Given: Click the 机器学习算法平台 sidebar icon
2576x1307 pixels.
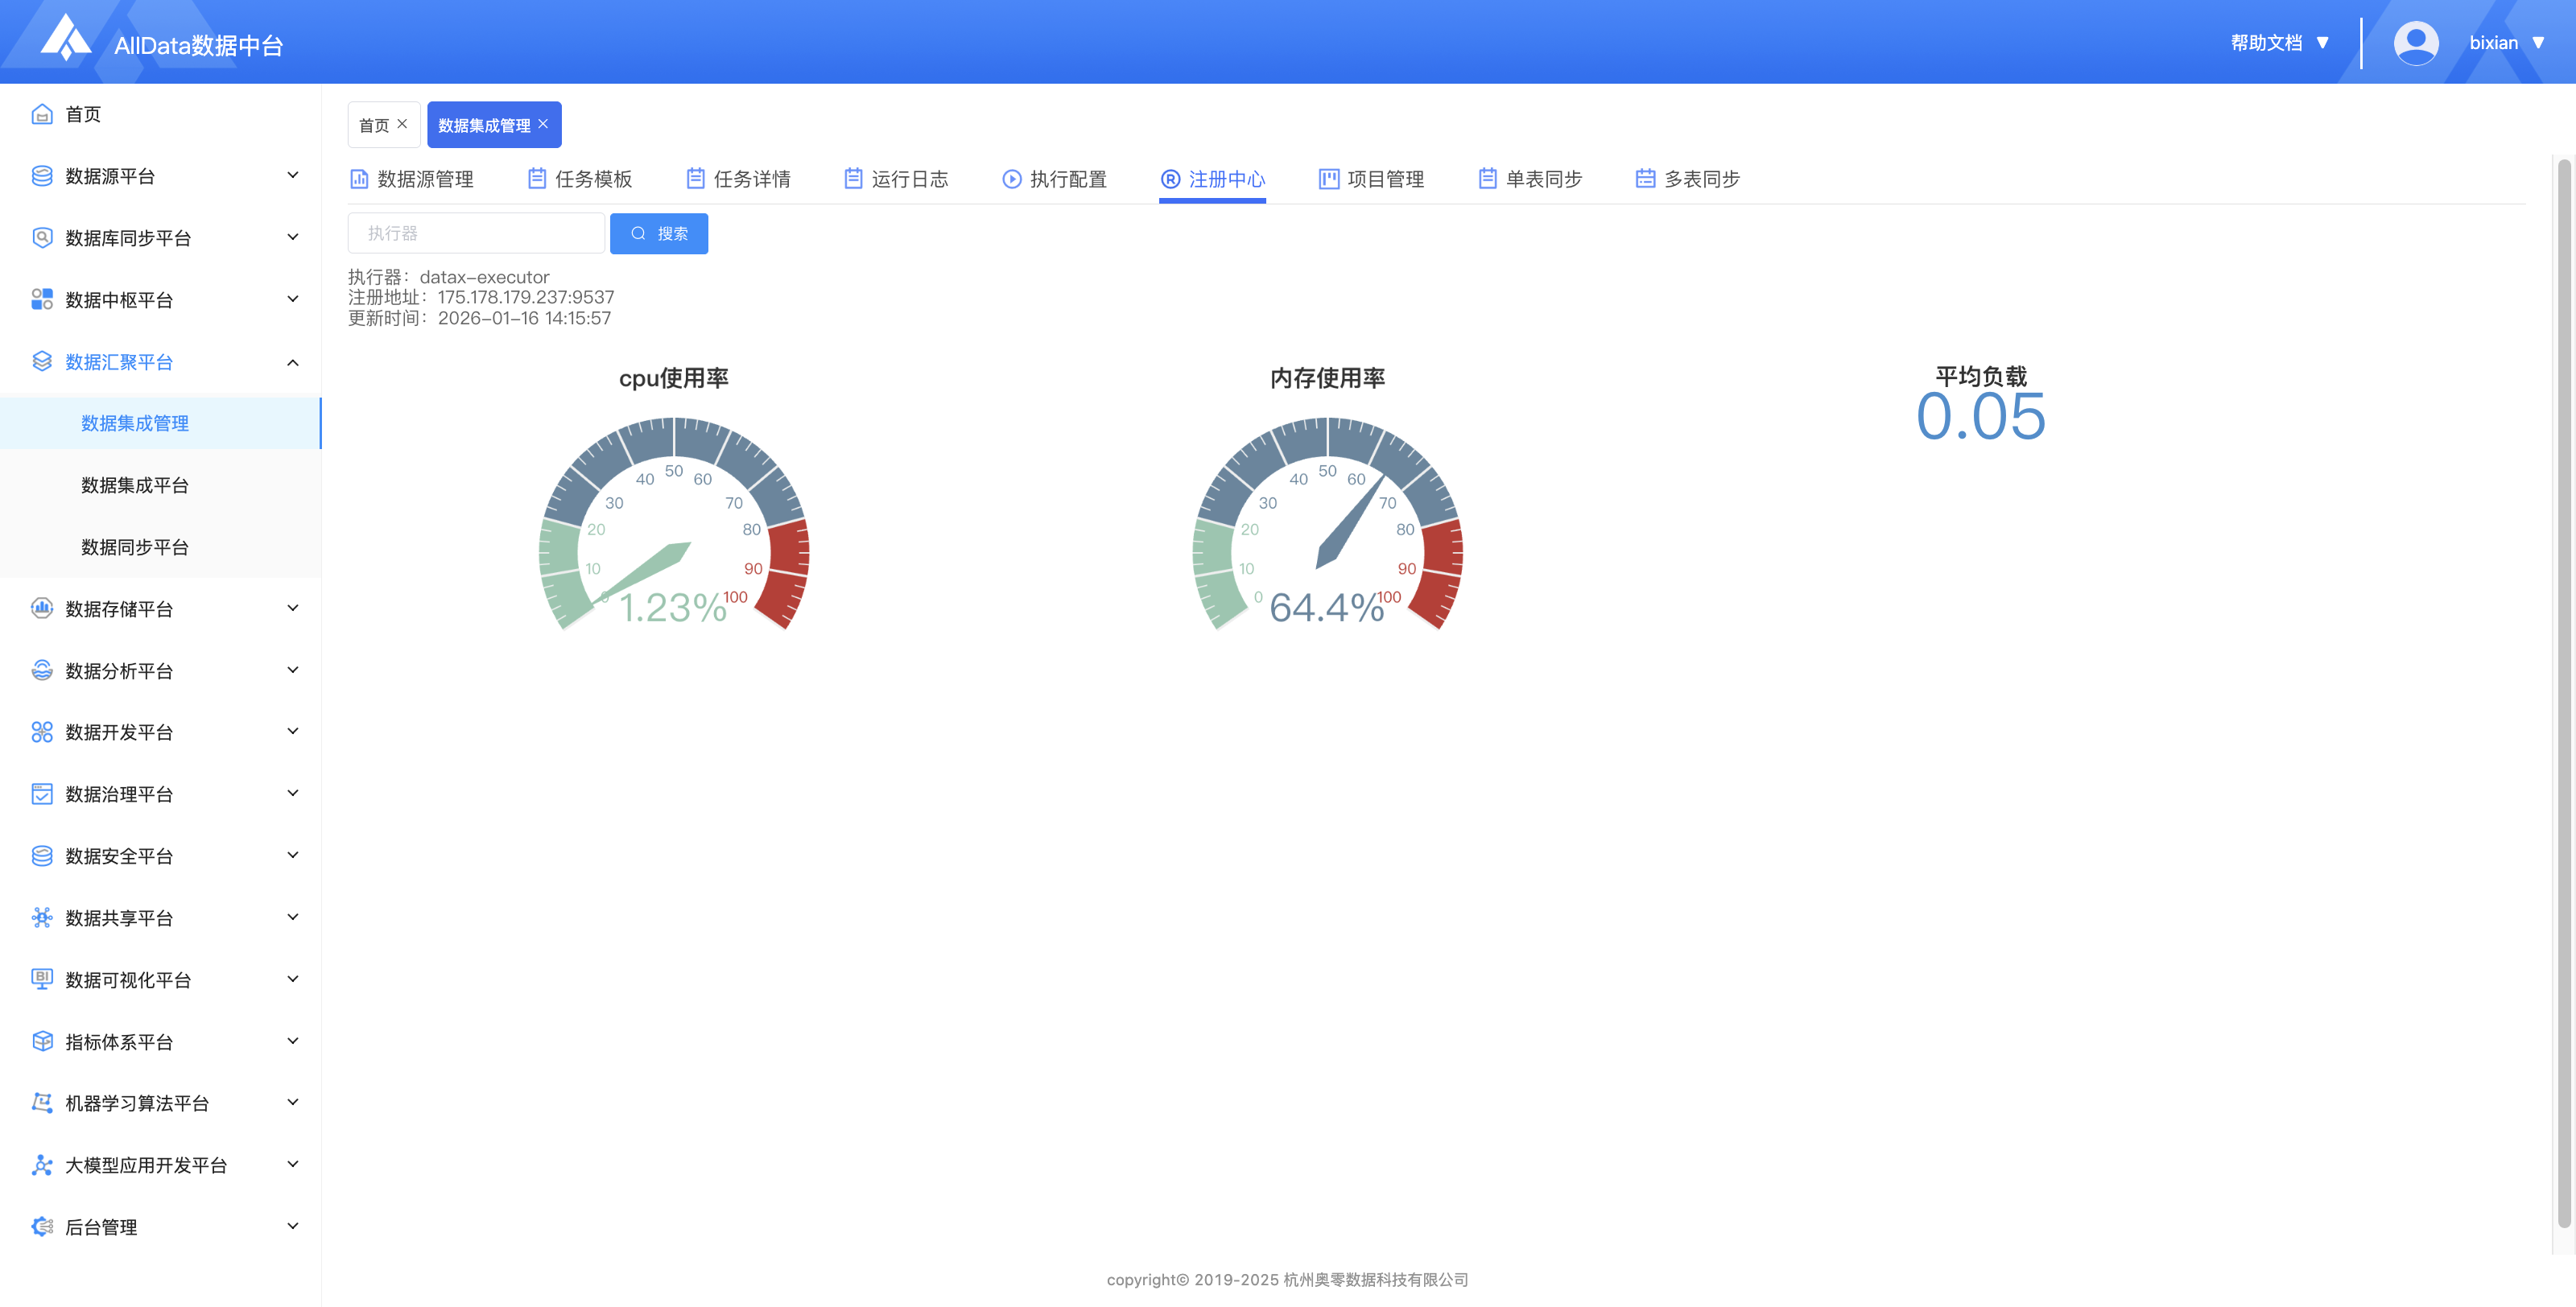Looking at the screenshot, I should [42, 1103].
